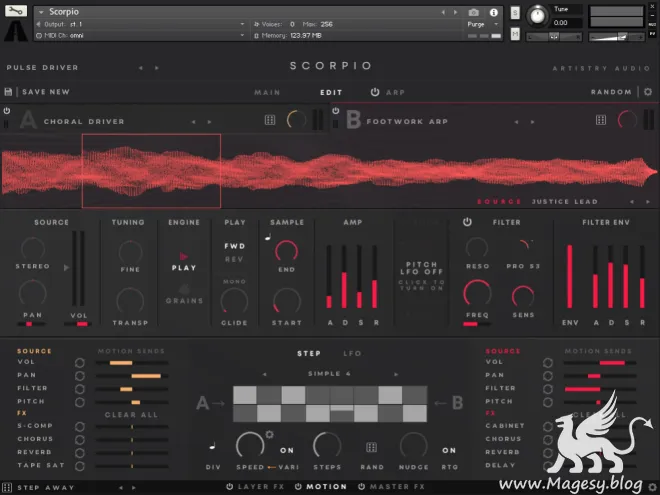660x495 pixels.
Task: Click CLEAR ALL under layer A sends
Action: [131, 415]
